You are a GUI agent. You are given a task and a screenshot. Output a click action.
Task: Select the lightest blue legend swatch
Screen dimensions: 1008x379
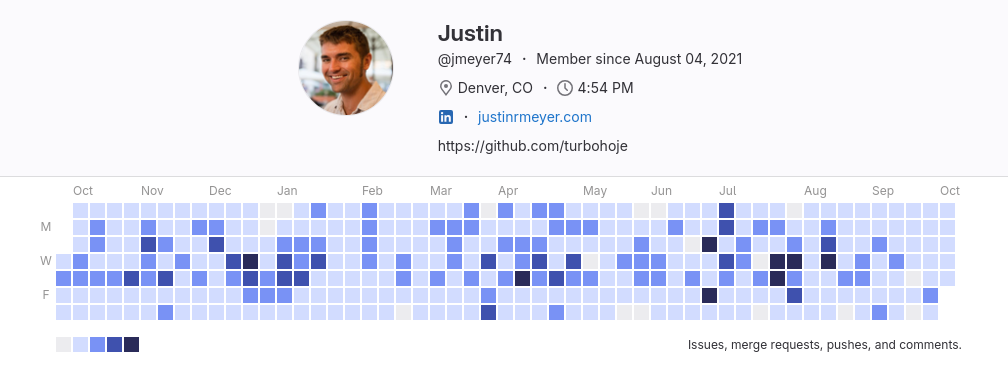(x=80, y=344)
